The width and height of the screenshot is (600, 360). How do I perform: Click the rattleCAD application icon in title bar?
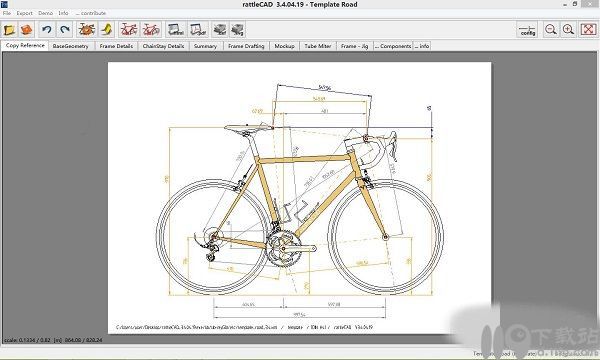(4, 4)
